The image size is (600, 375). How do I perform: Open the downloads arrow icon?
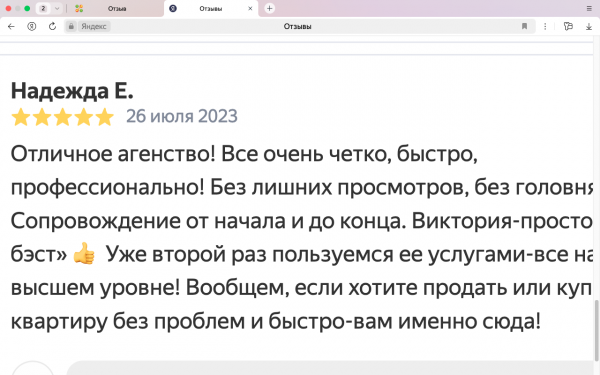tap(589, 26)
